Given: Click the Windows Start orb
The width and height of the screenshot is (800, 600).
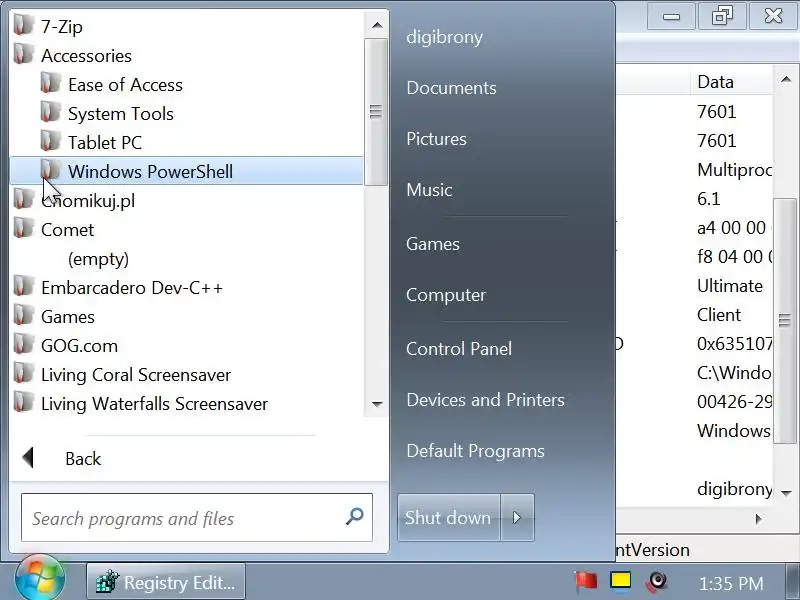Looking at the screenshot, I should [x=40, y=580].
